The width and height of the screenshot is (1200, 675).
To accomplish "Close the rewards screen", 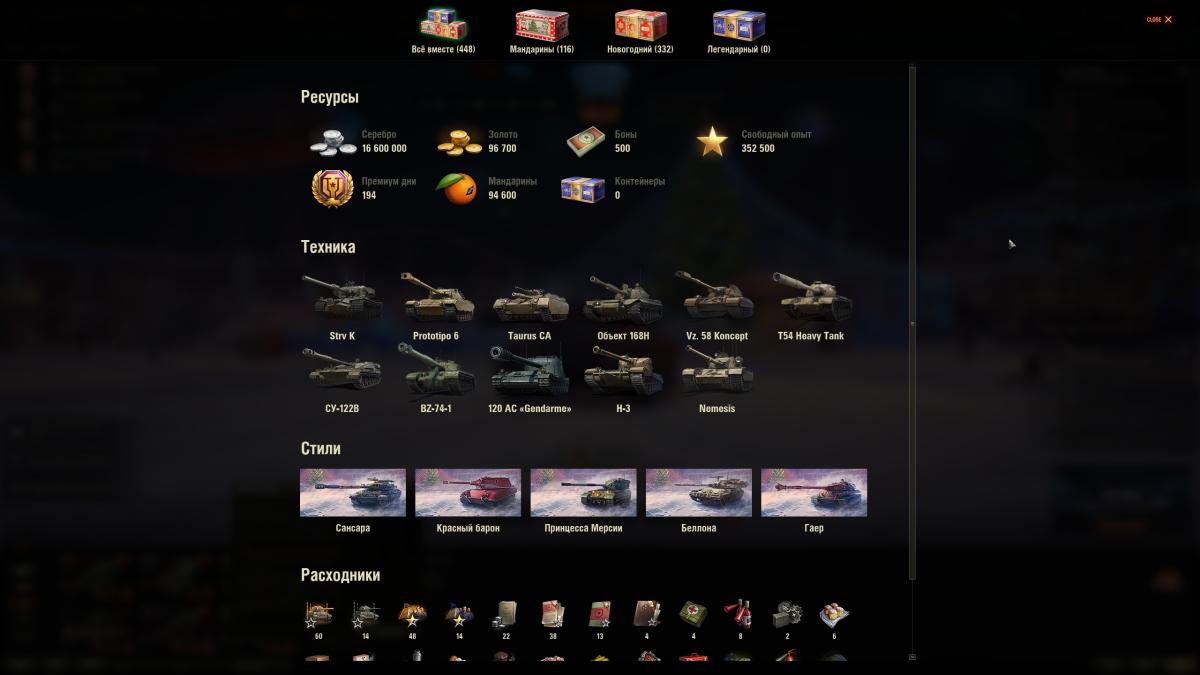I will (1159, 19).
